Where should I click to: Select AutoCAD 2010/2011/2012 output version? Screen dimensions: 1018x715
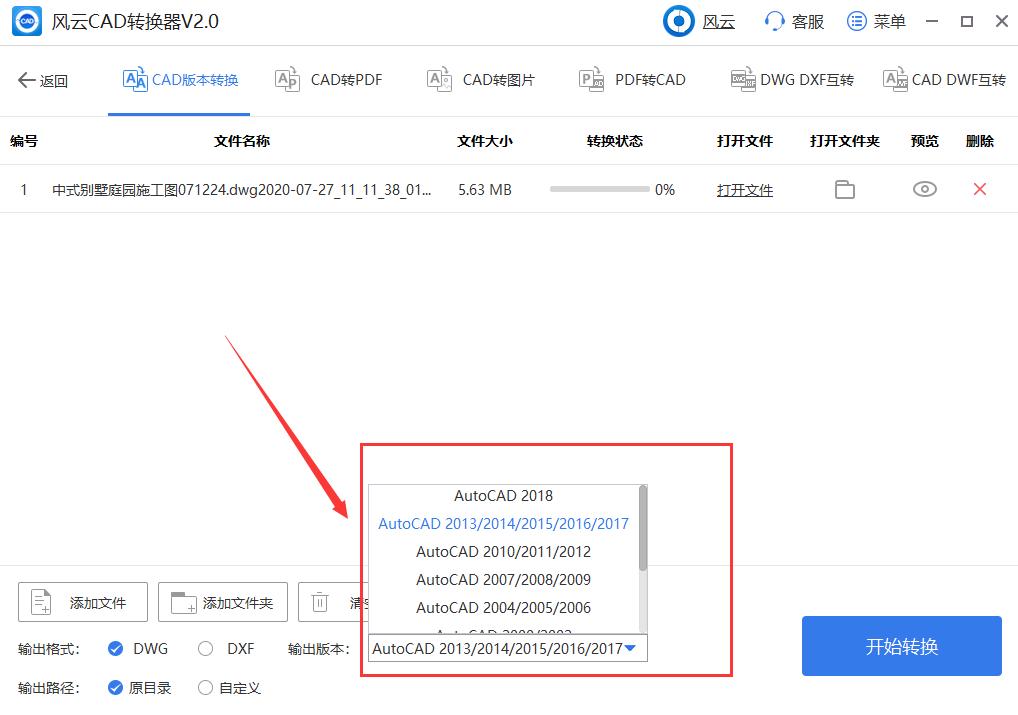[504, 551]
